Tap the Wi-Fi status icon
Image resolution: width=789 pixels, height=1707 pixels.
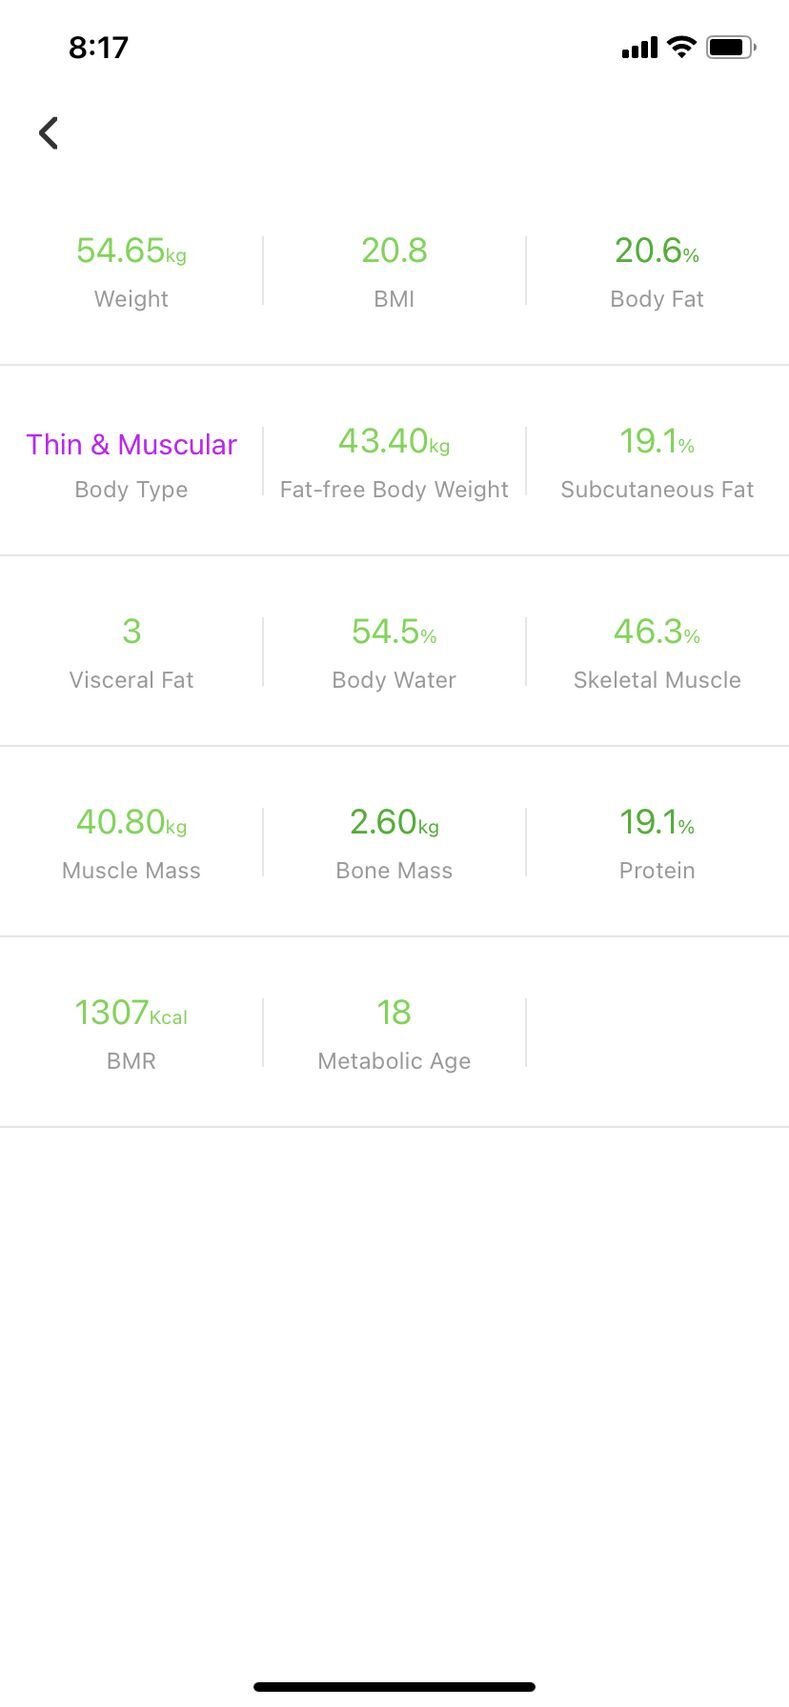(x=682, y=47)
